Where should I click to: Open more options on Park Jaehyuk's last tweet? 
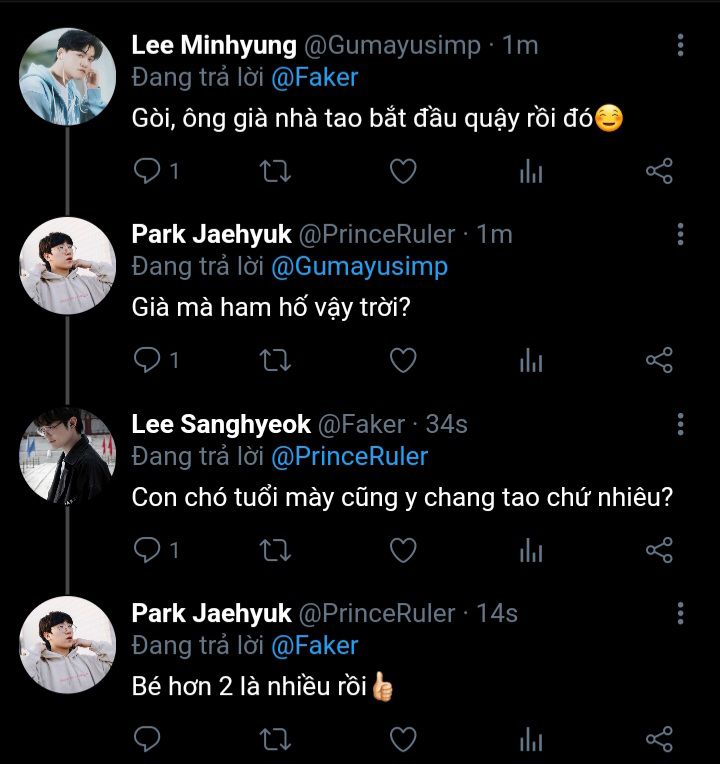(680, 613)
